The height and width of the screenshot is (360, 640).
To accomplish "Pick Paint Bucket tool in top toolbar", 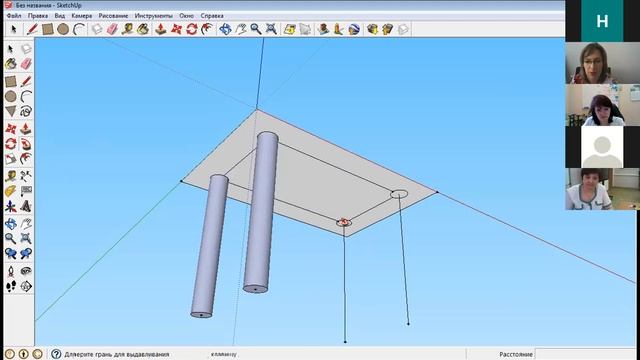I will [142, 29].
